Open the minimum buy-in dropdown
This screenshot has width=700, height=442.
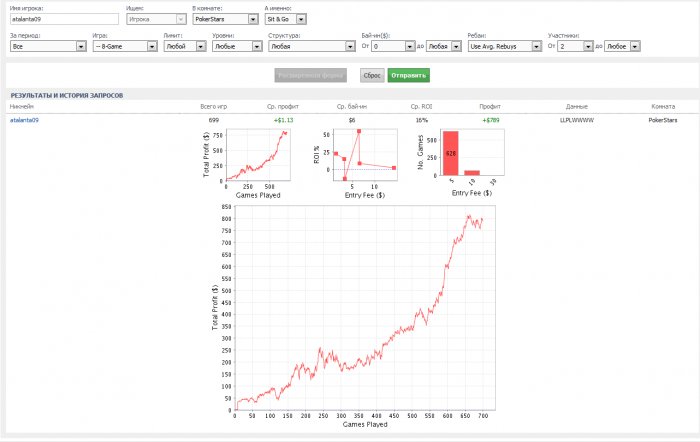[393, 46]
